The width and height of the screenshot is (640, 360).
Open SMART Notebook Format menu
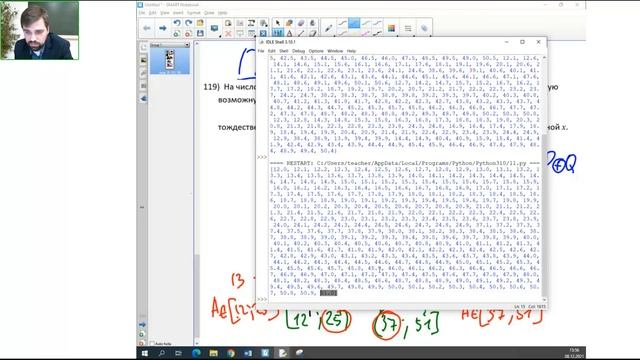[x=193, y=13]
